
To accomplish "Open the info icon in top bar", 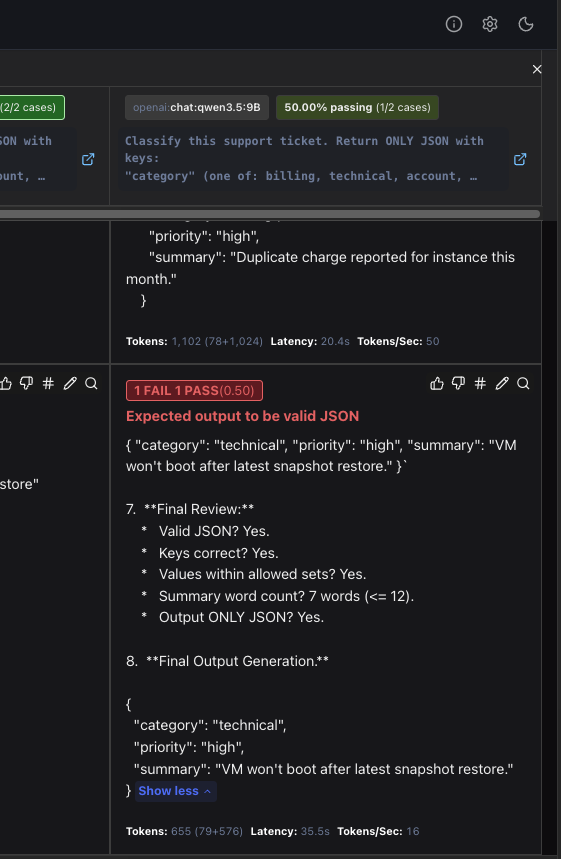I will [454, 24].
